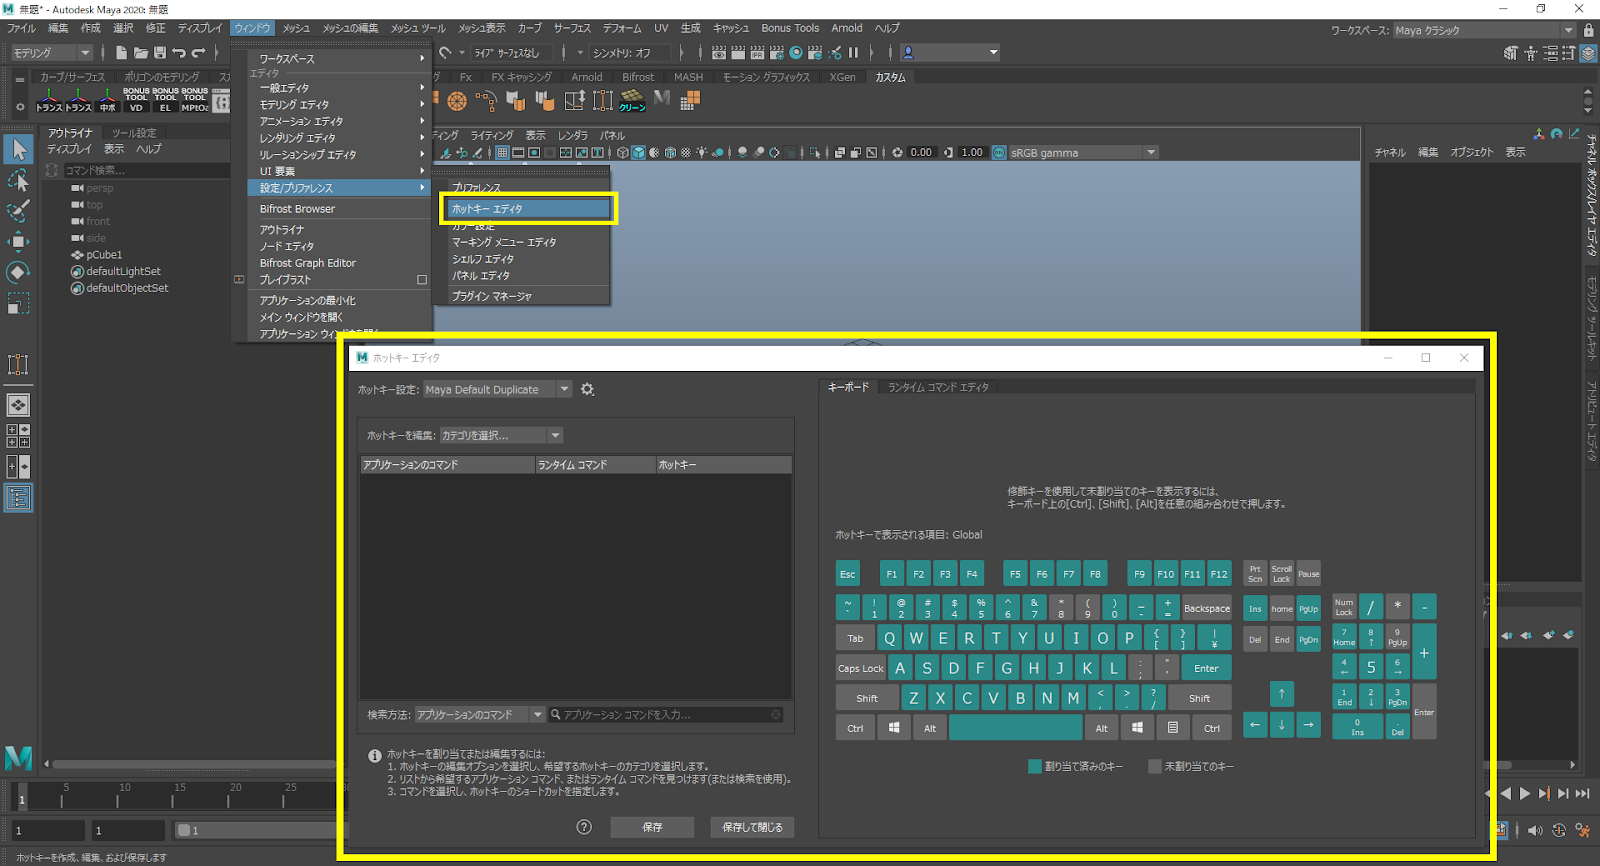Select the arrow Select tool in toolbox
The width and height of the screenshot is (1600, 866).
tap(18, 149)
